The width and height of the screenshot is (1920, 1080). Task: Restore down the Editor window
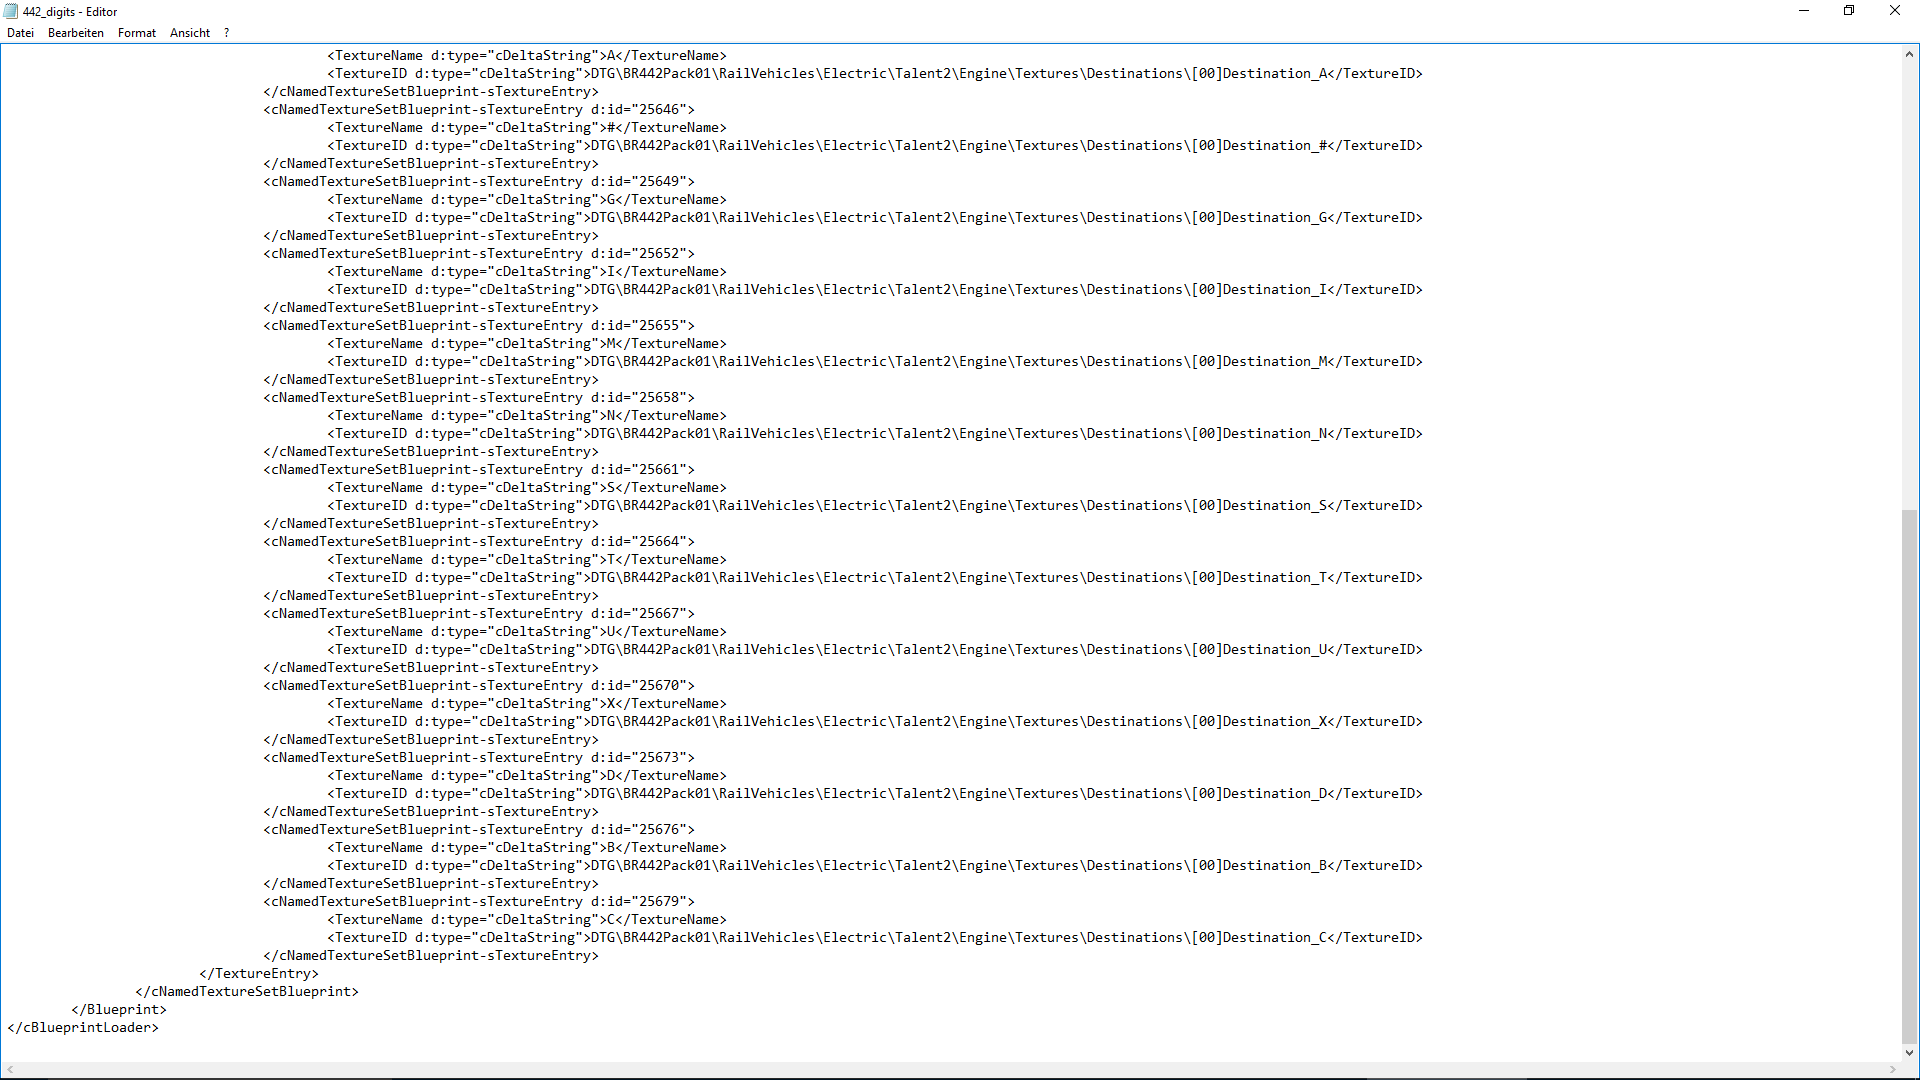(x=1849, y=11)
